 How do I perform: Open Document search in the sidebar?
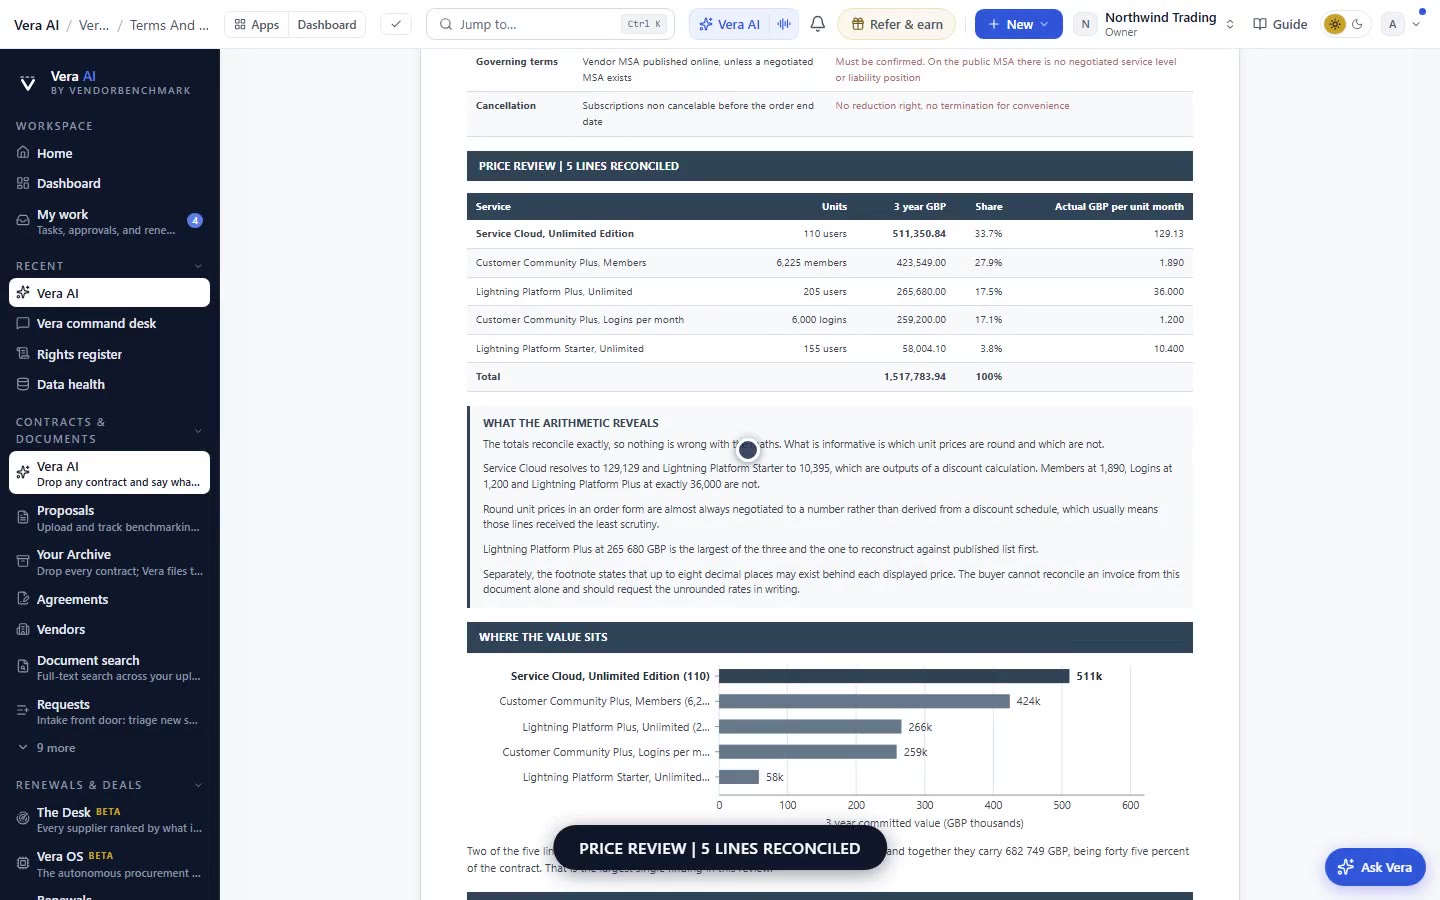(x=110, y=668)
